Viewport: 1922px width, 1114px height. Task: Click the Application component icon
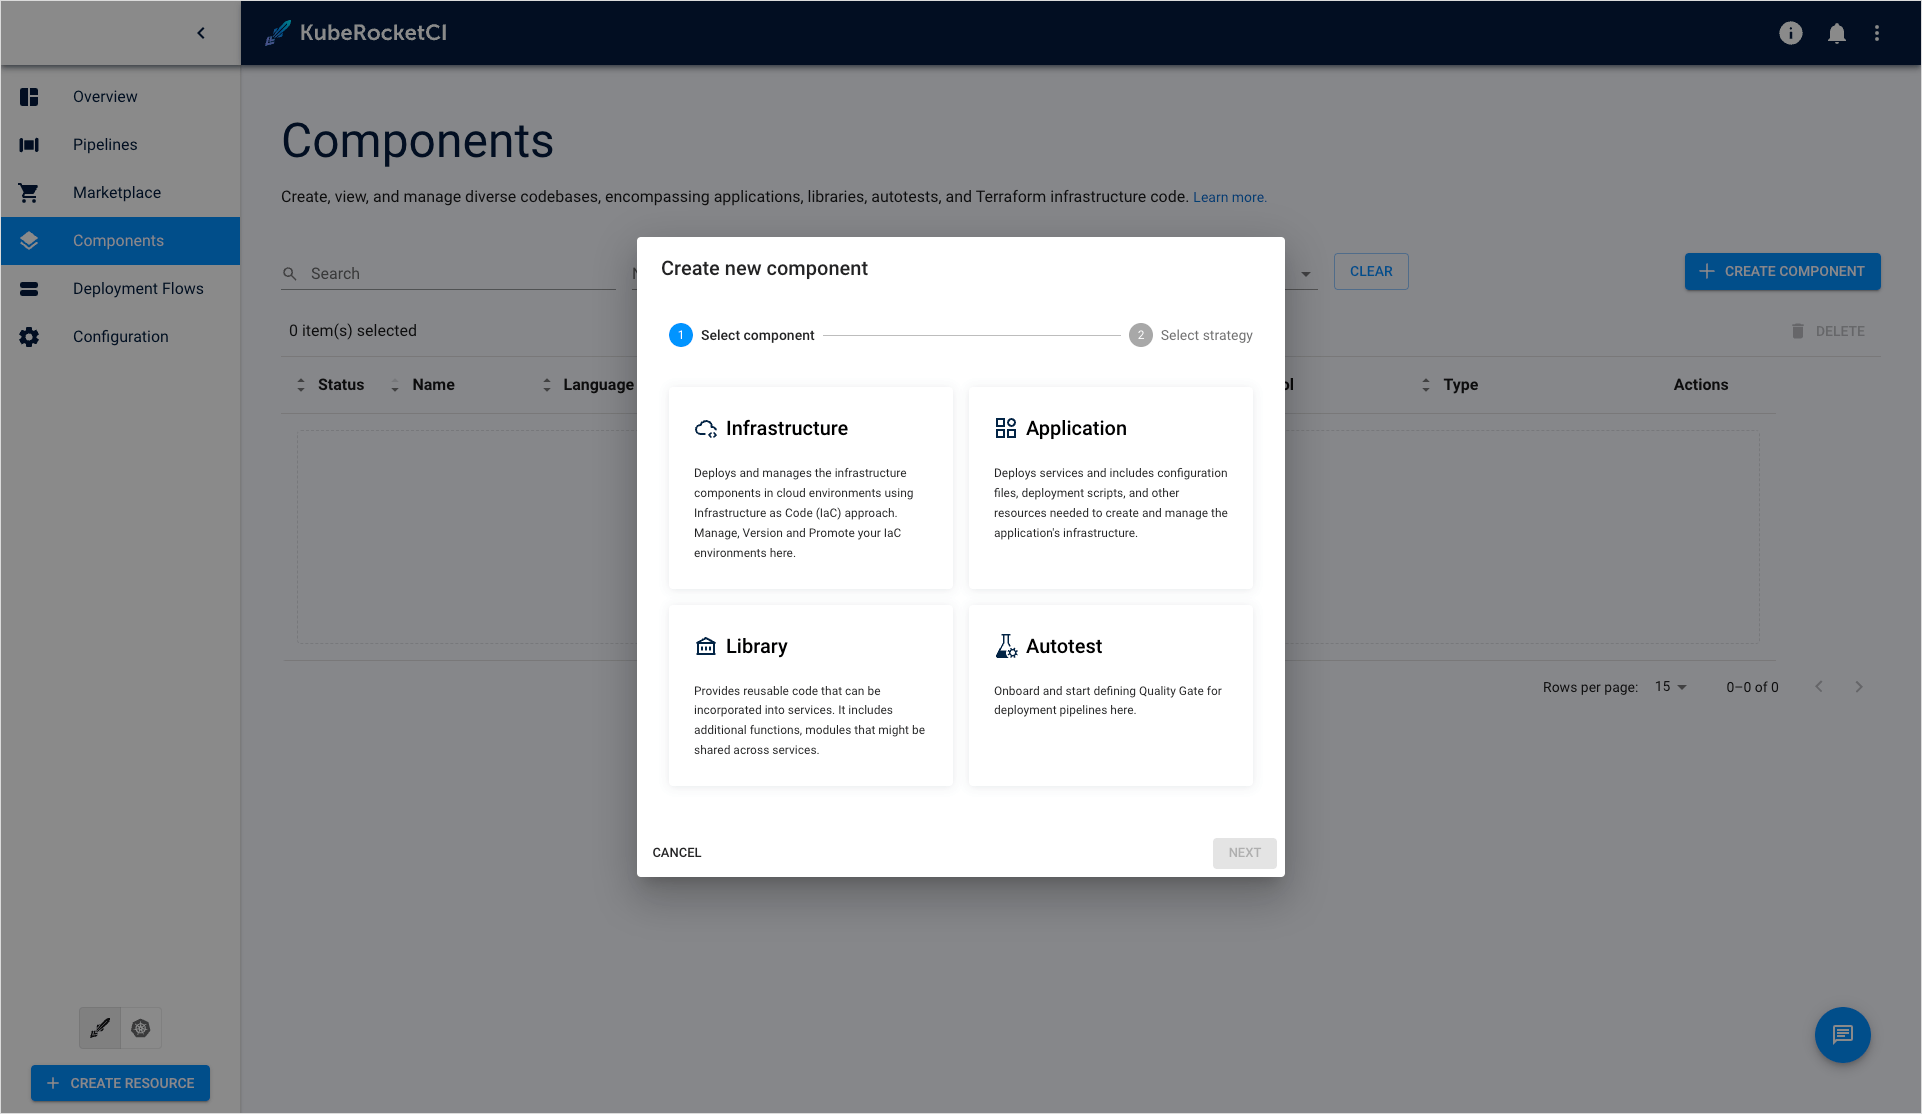(1003, 427)
